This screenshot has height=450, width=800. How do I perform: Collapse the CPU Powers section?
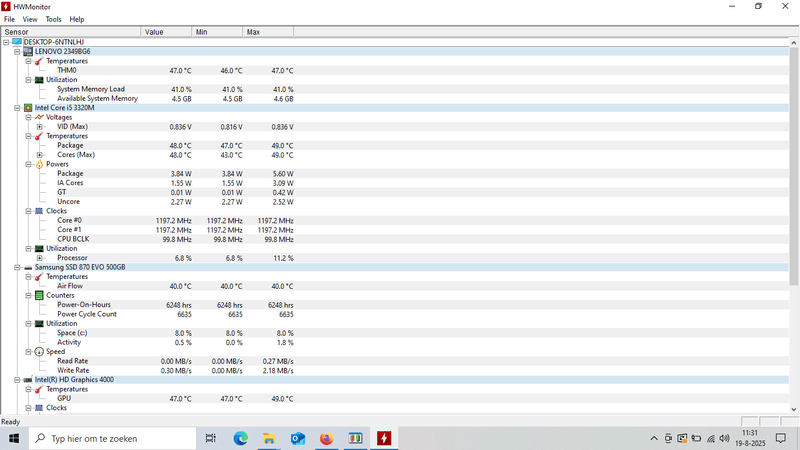coord(29,164)
